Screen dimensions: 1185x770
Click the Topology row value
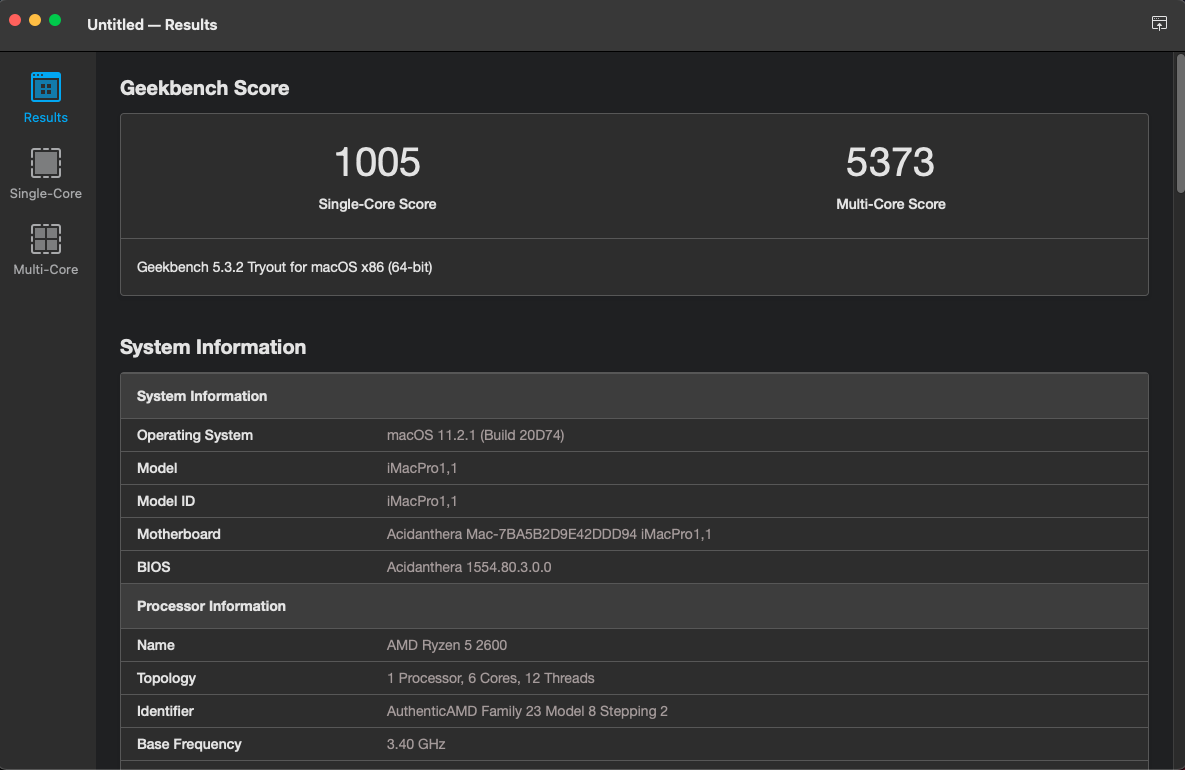click(x=490, y=678)
